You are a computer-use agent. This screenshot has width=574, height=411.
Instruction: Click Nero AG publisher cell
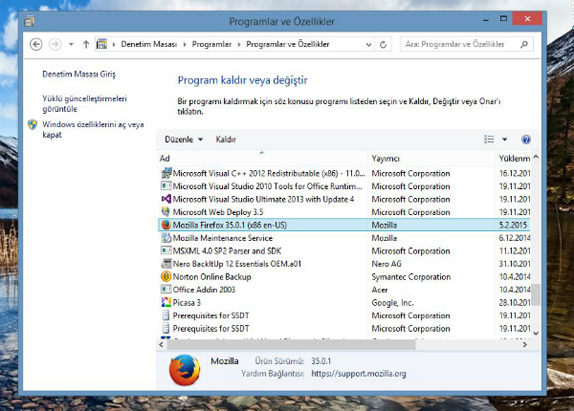(387, 264)
